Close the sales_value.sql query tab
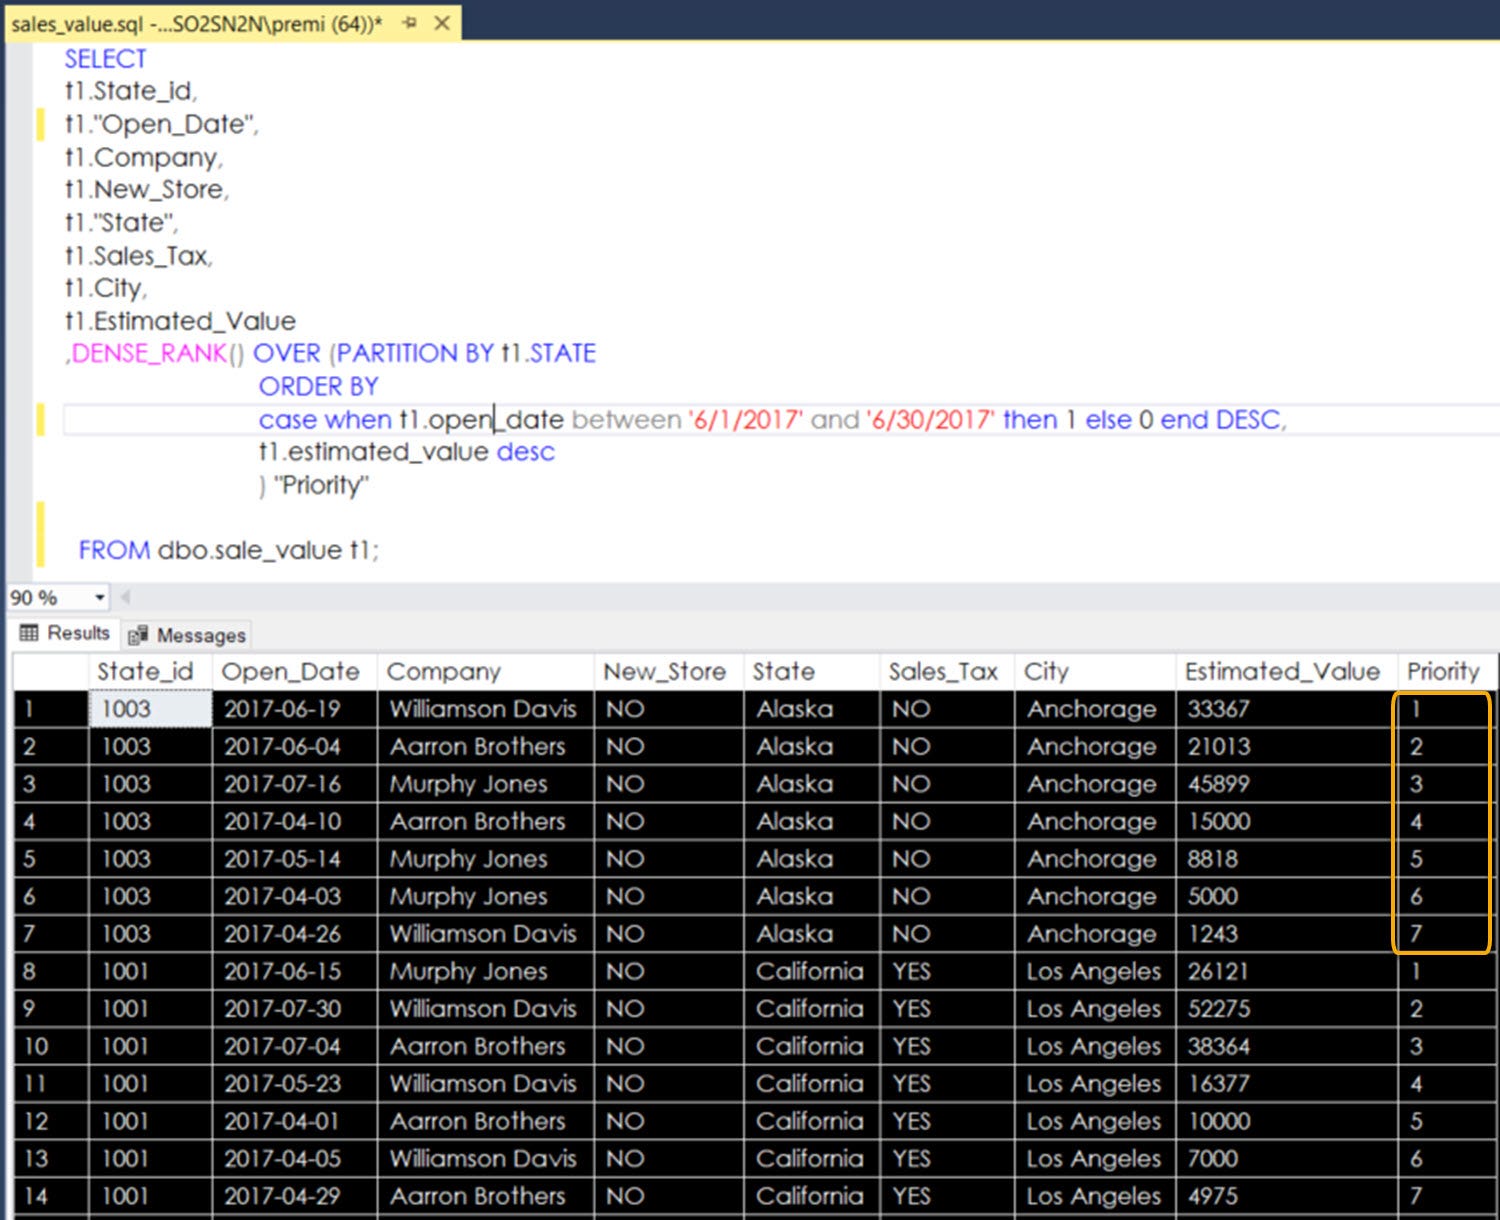 (x=442, y=23)
